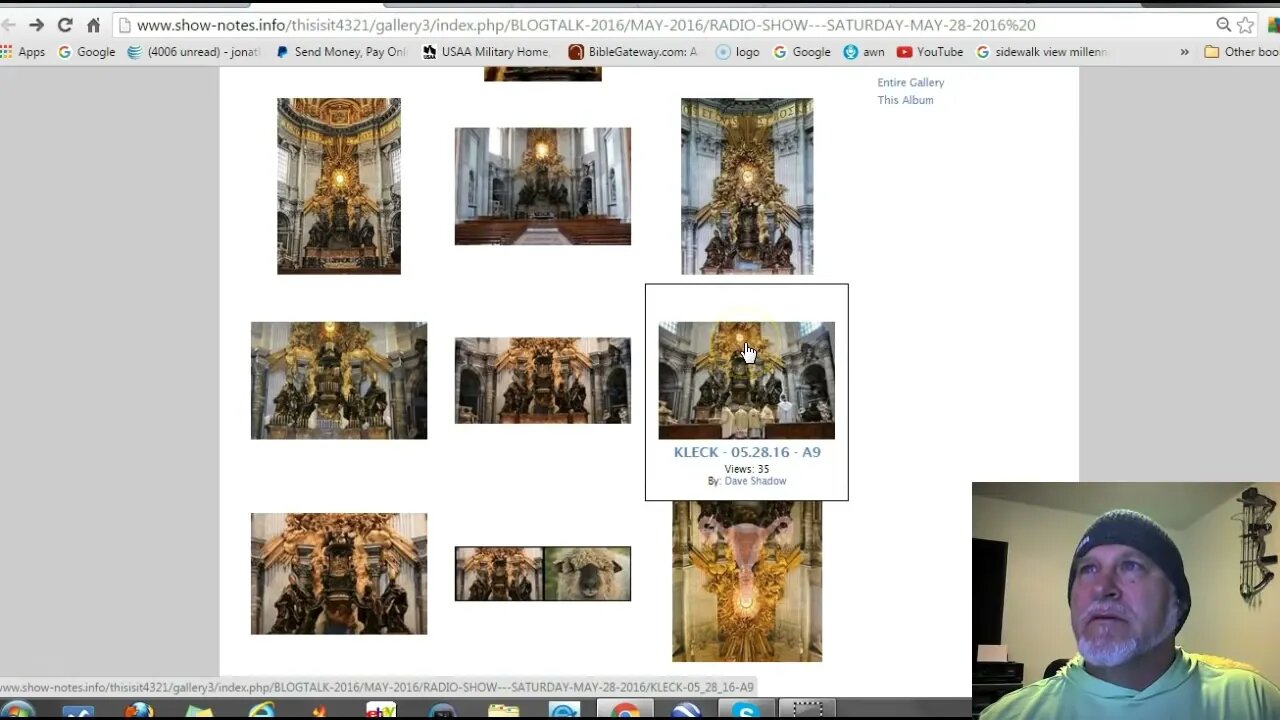This screenshot has height=720, width=1280.
Task: Open the tall blue-toned altar thumbnail, second-row right
Action: 747,186
